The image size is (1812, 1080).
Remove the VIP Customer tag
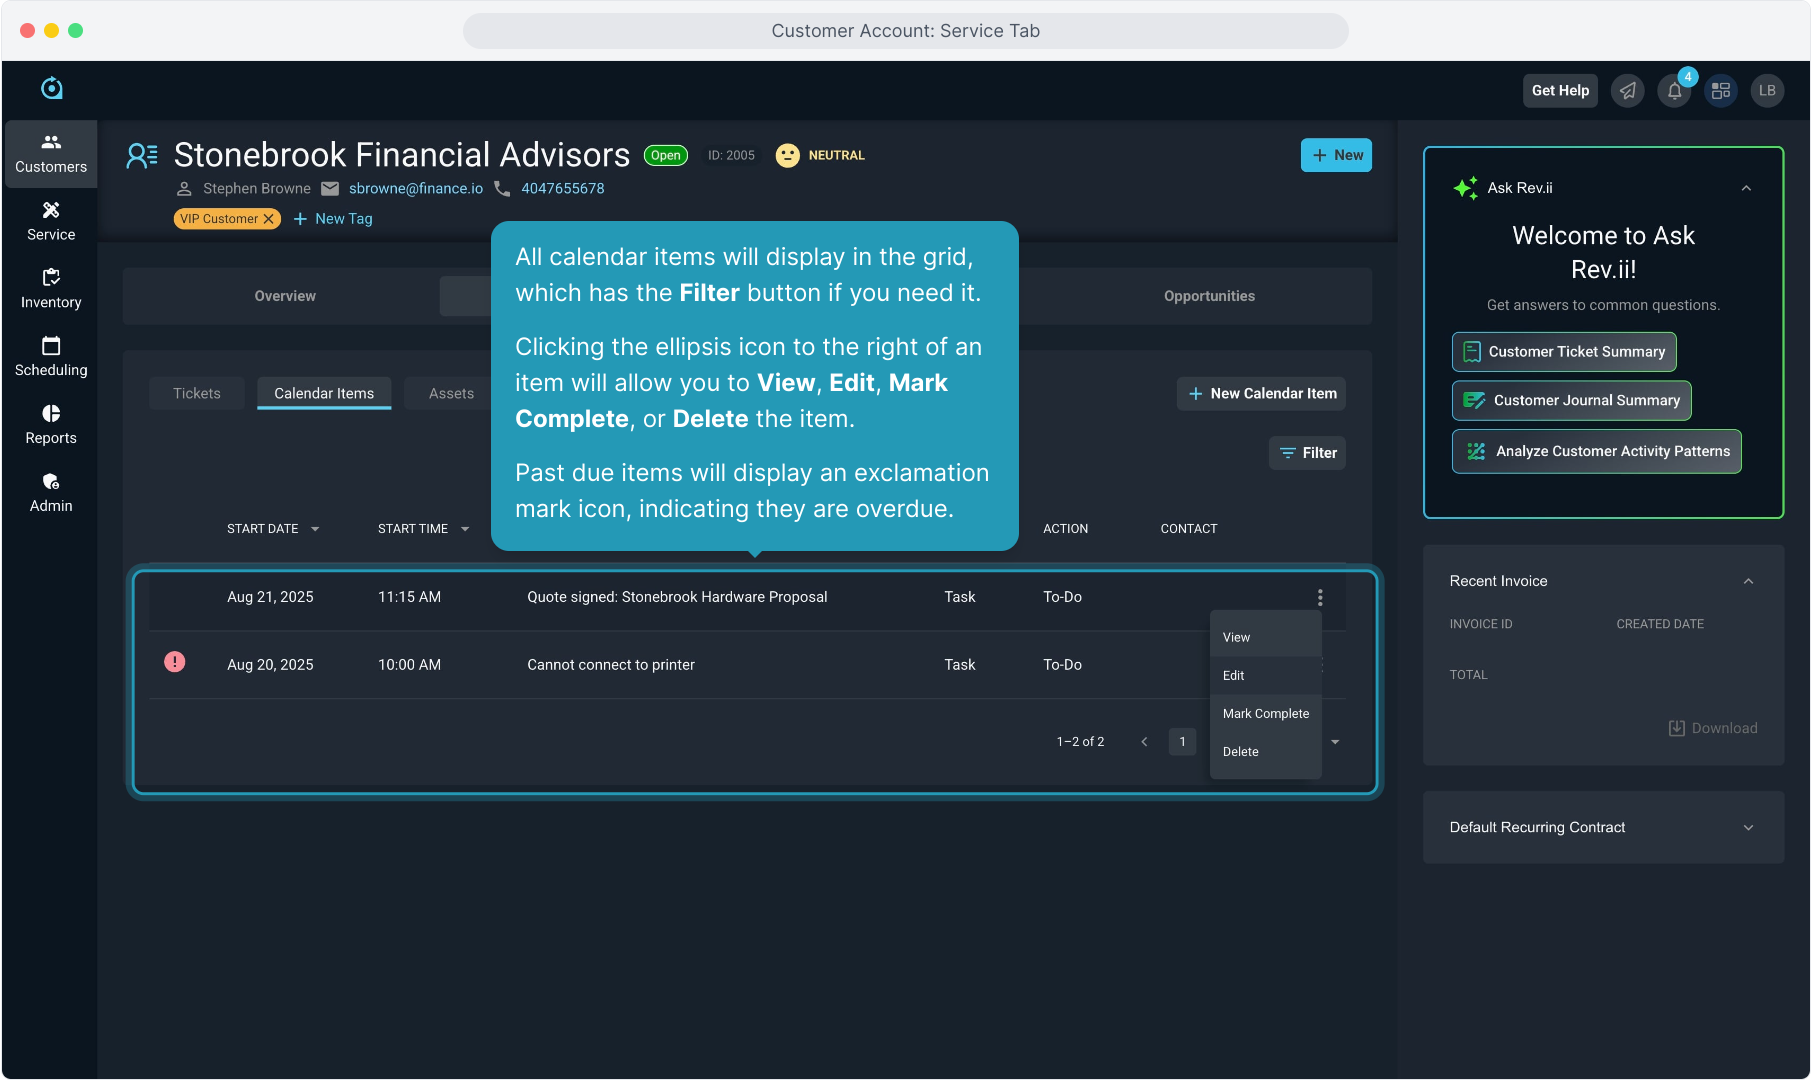tap(268, 219)
